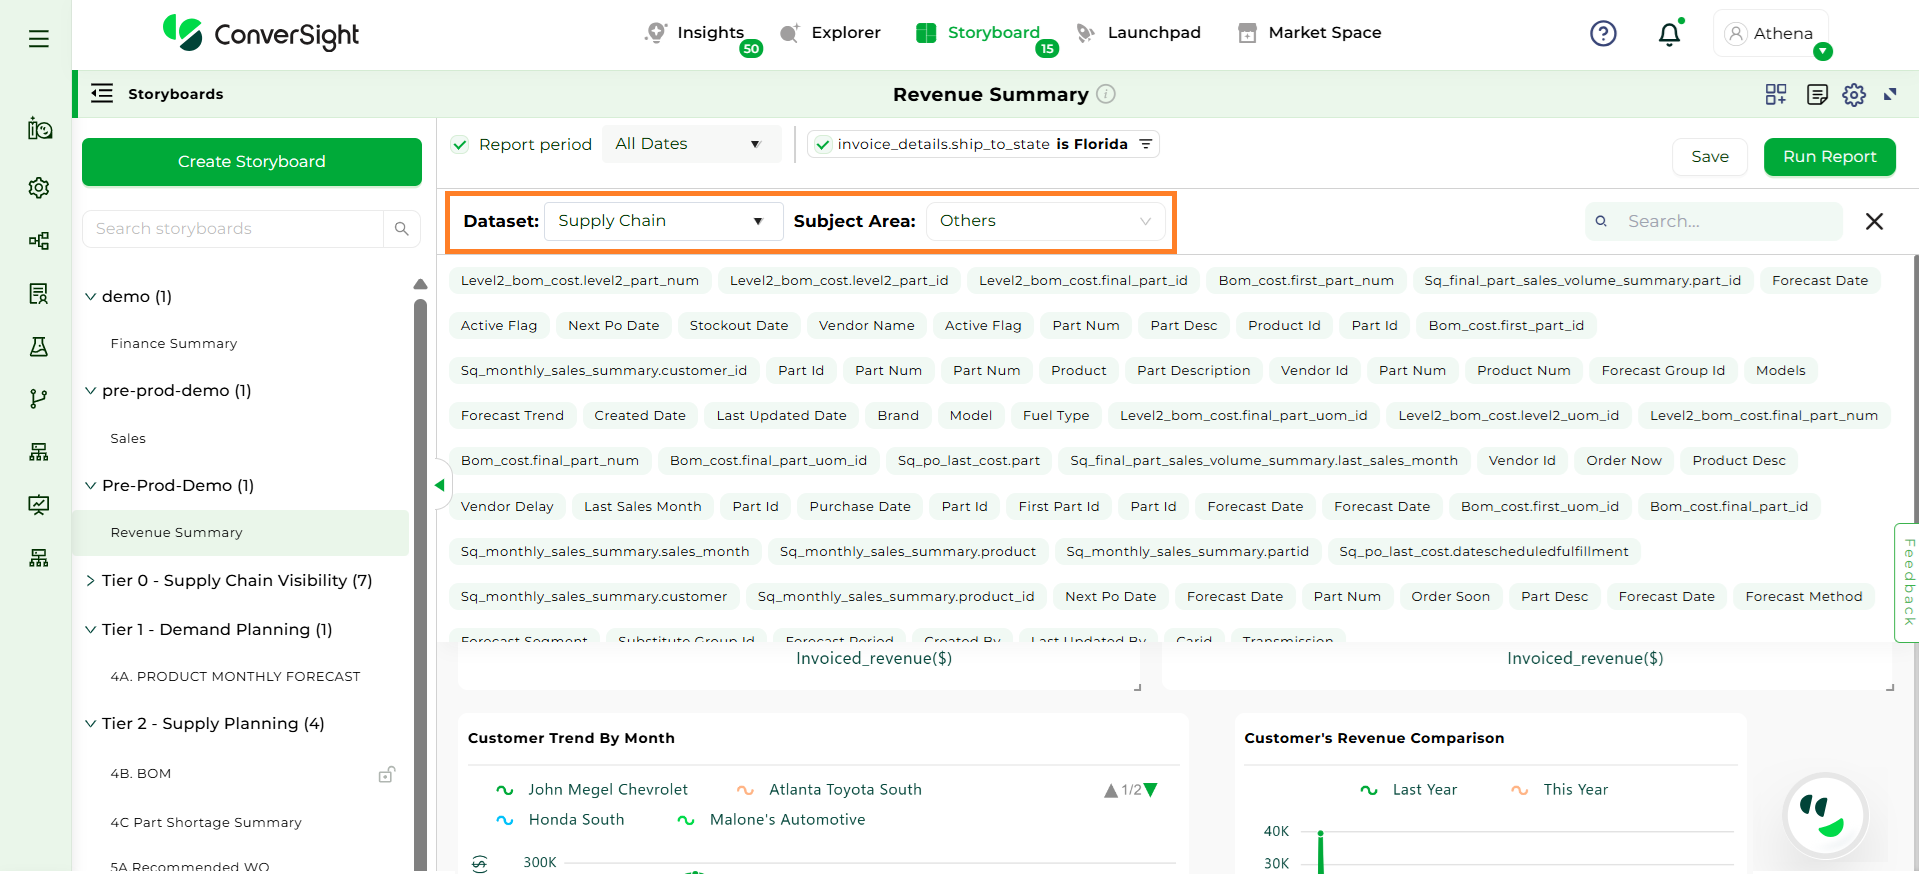This screenshot has width=1919, height=874.
Task: Click the Search storyboards input field
Action: [x=234, y=229]
